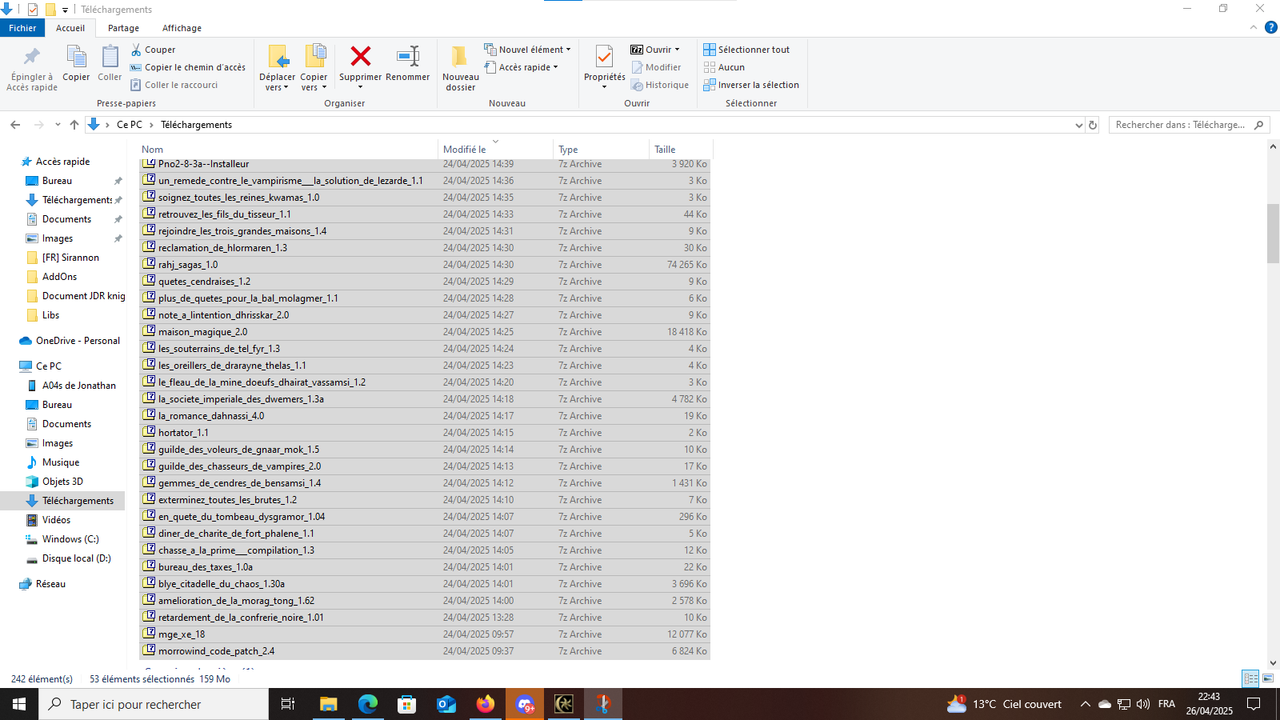Viewport: 1280px width, 720px height.
Task: Open the address bar history dropdown
Action: pos(1078,125)
